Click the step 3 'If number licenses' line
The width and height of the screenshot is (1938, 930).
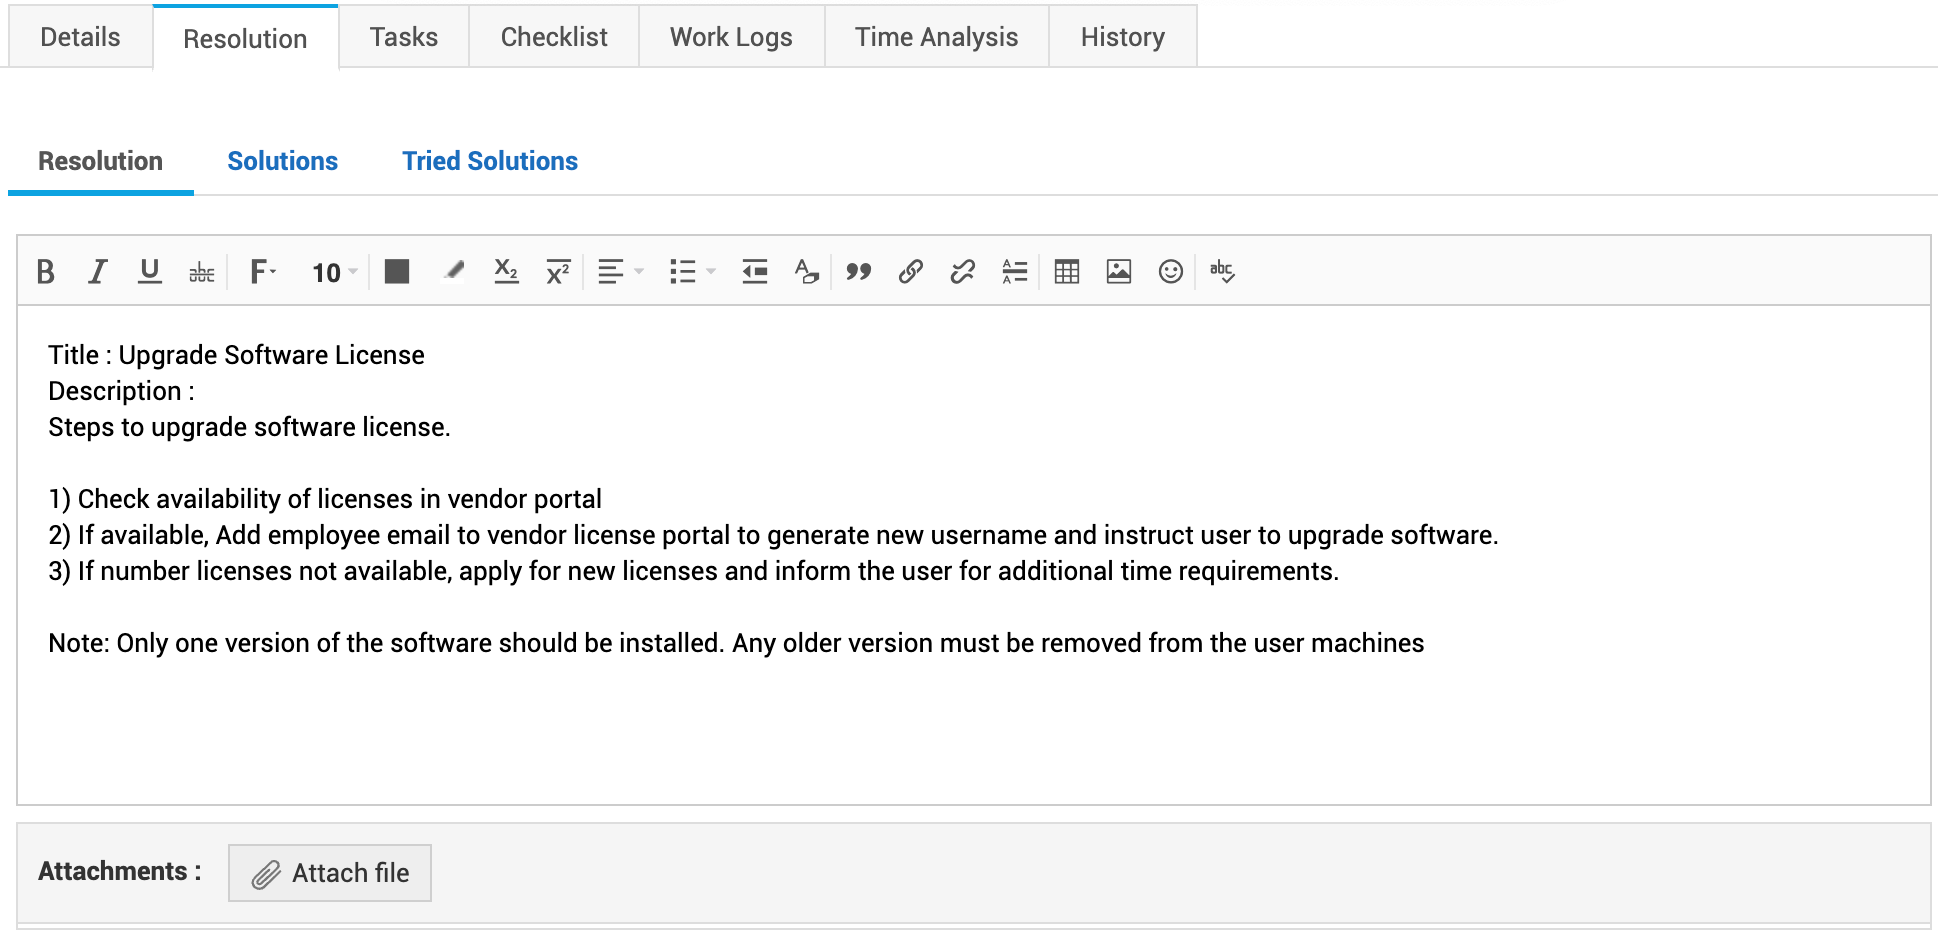point(693,571)
